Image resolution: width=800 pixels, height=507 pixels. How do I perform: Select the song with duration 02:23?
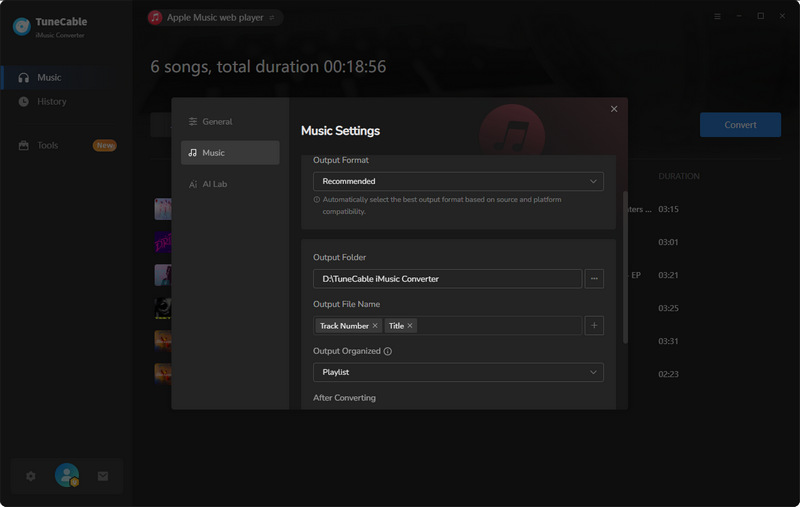668,374
